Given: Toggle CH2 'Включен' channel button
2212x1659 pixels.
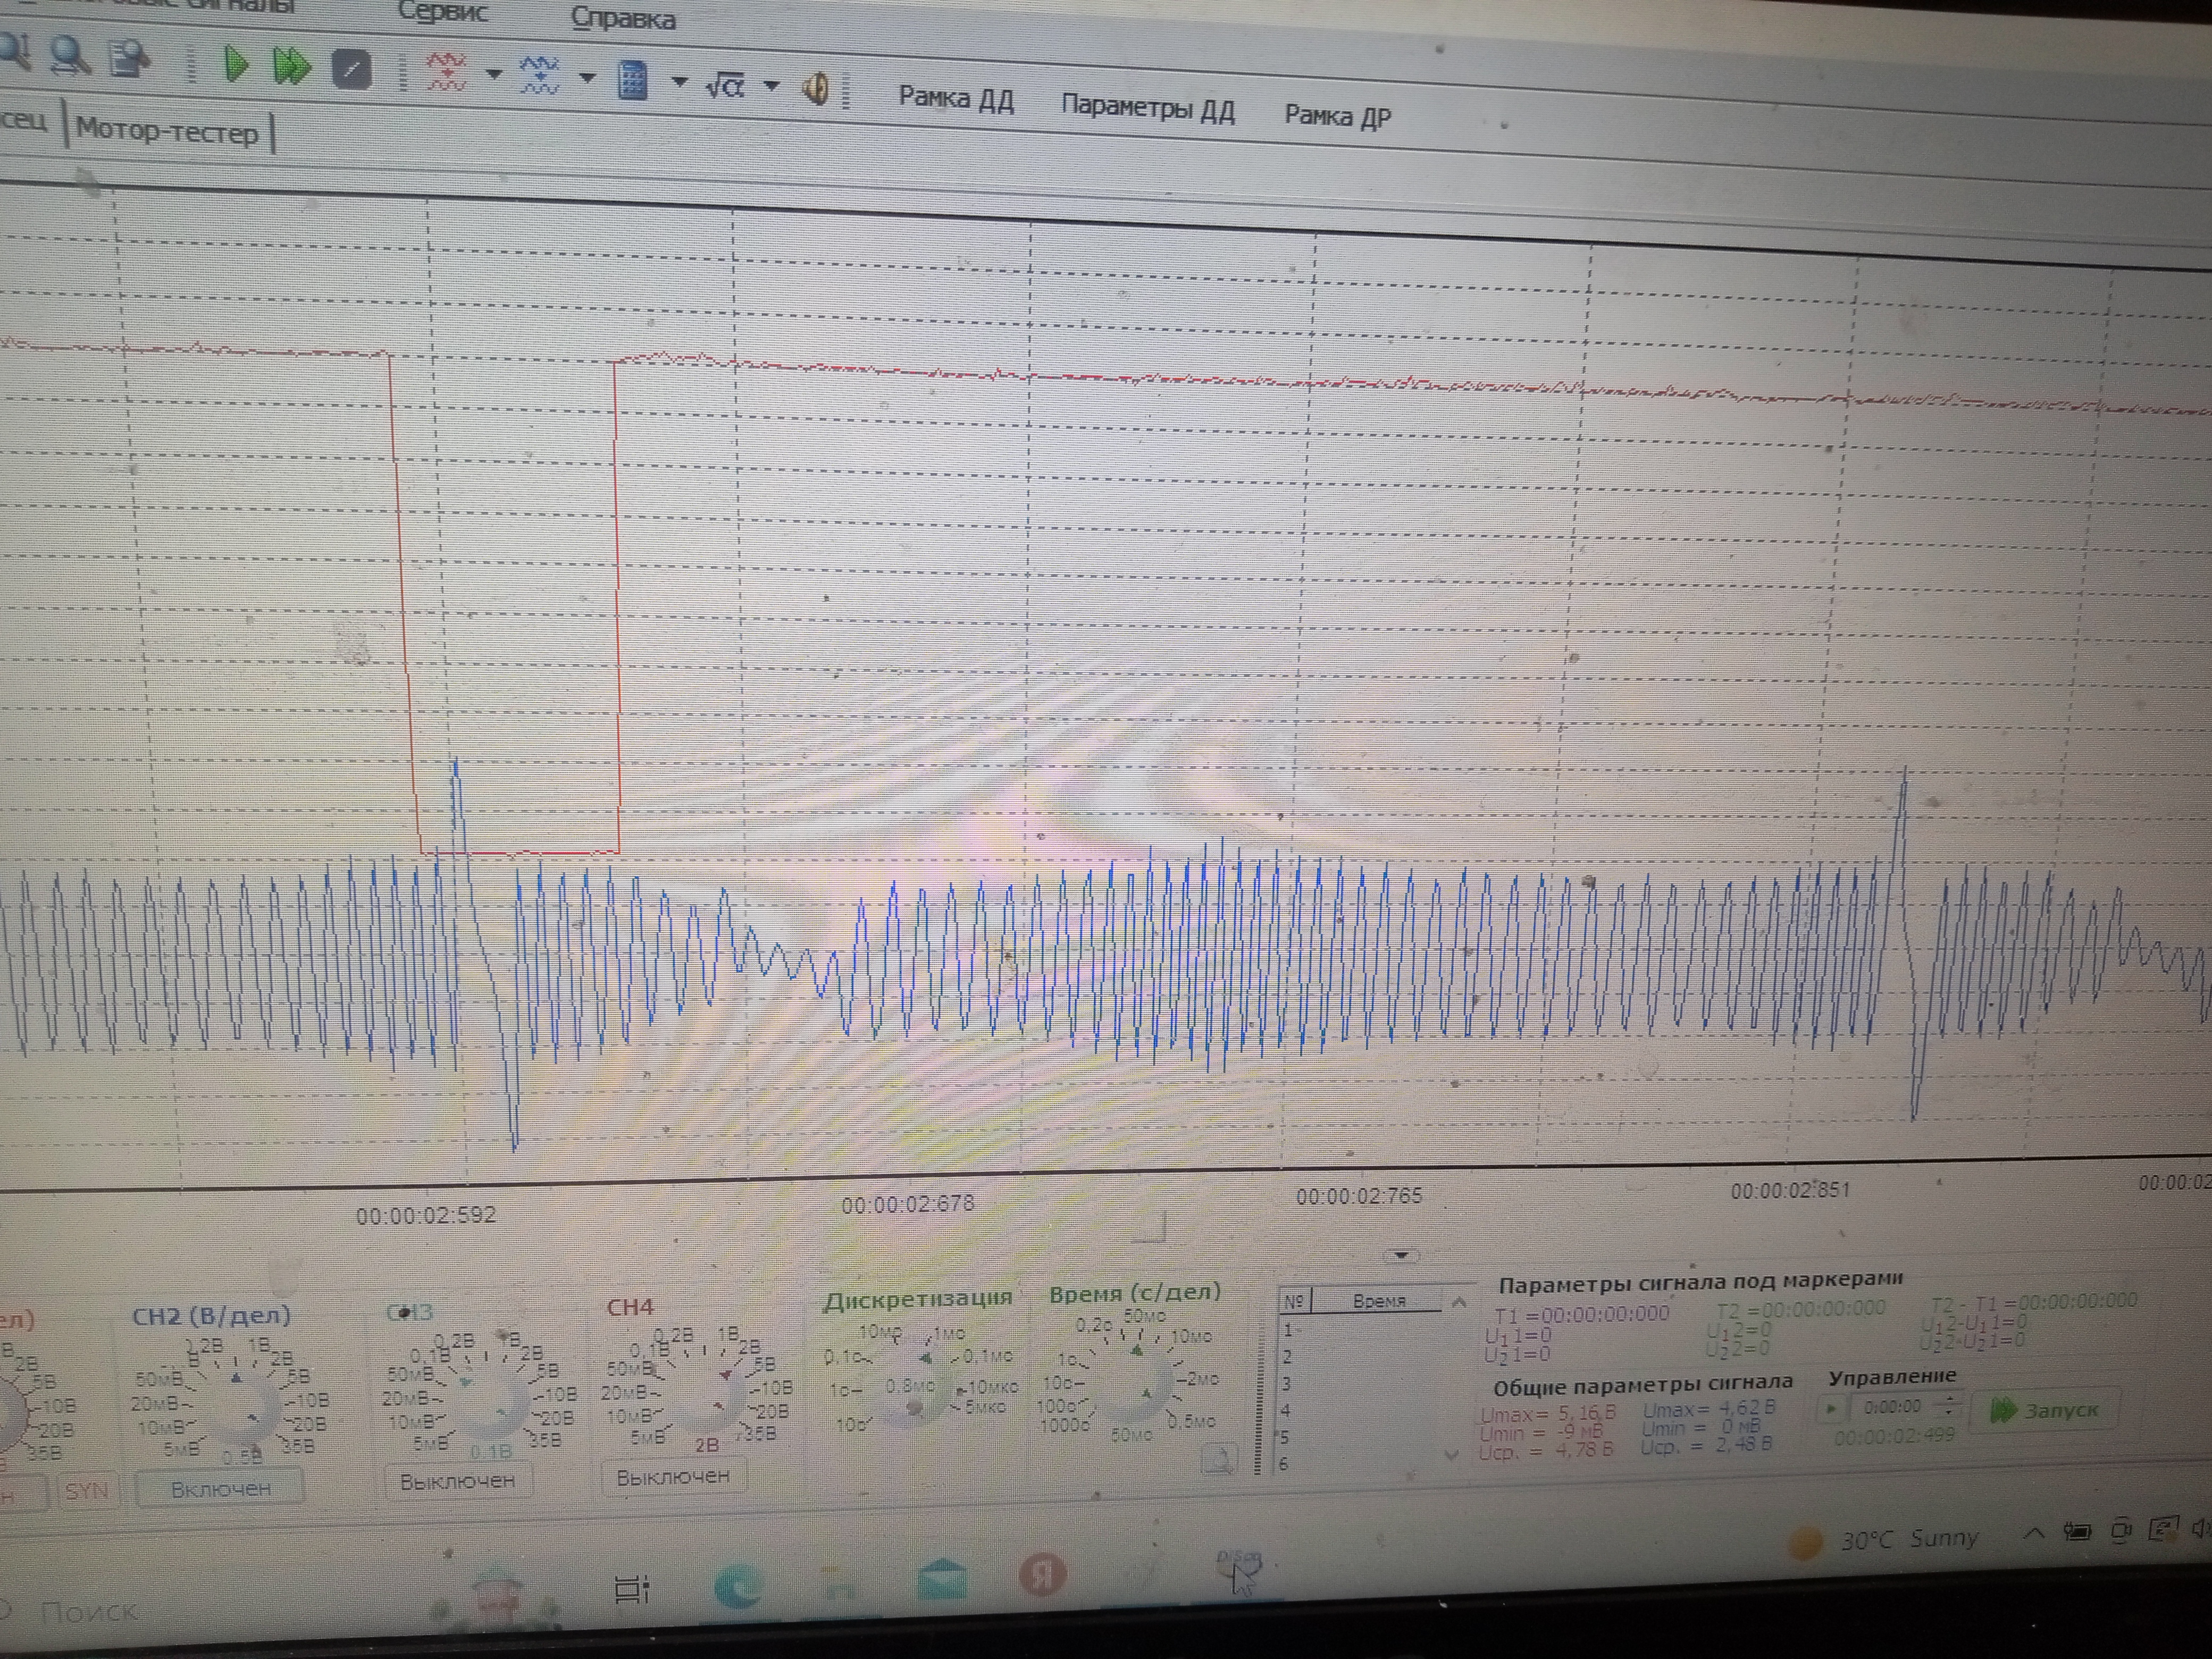Looking at the screenshot, I should (x=220, y=1489).
